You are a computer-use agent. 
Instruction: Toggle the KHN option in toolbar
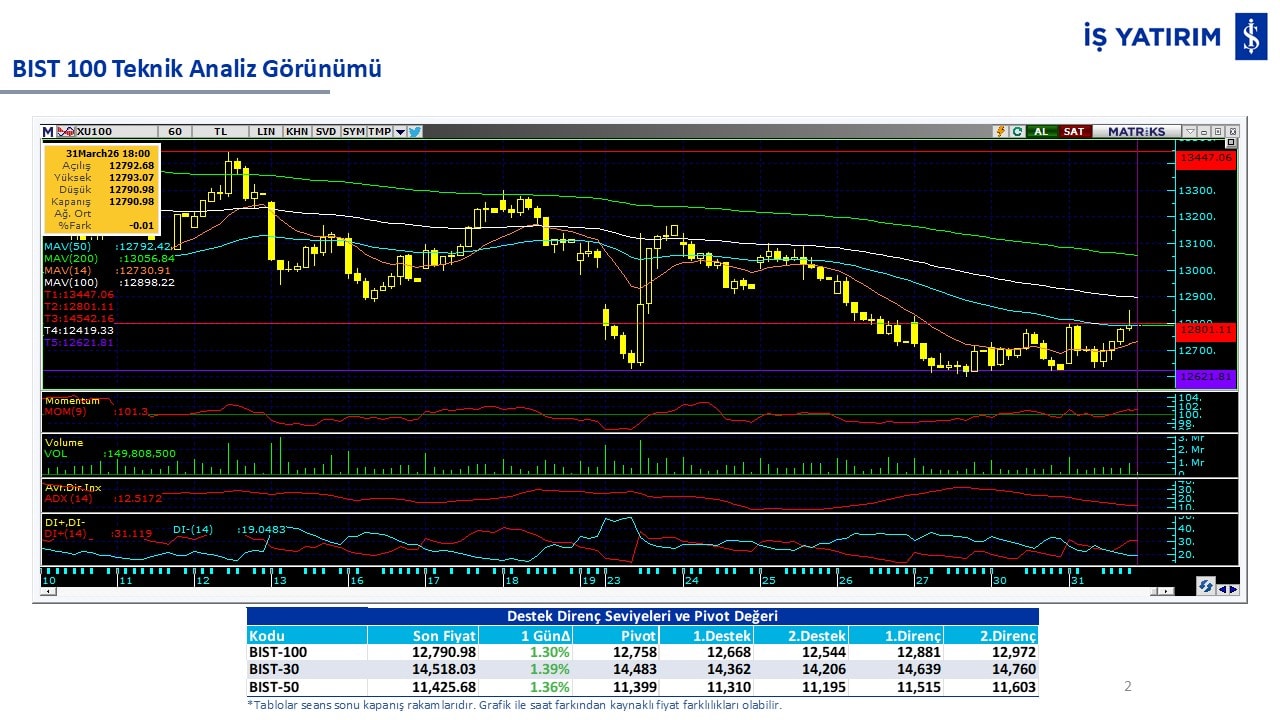tap(297, 131)
